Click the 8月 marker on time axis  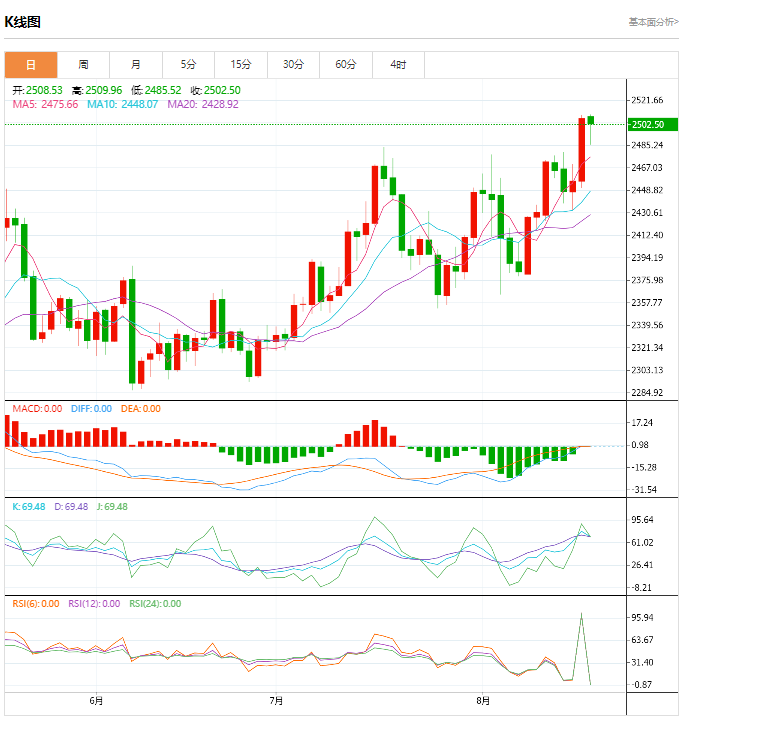[483, 701]
